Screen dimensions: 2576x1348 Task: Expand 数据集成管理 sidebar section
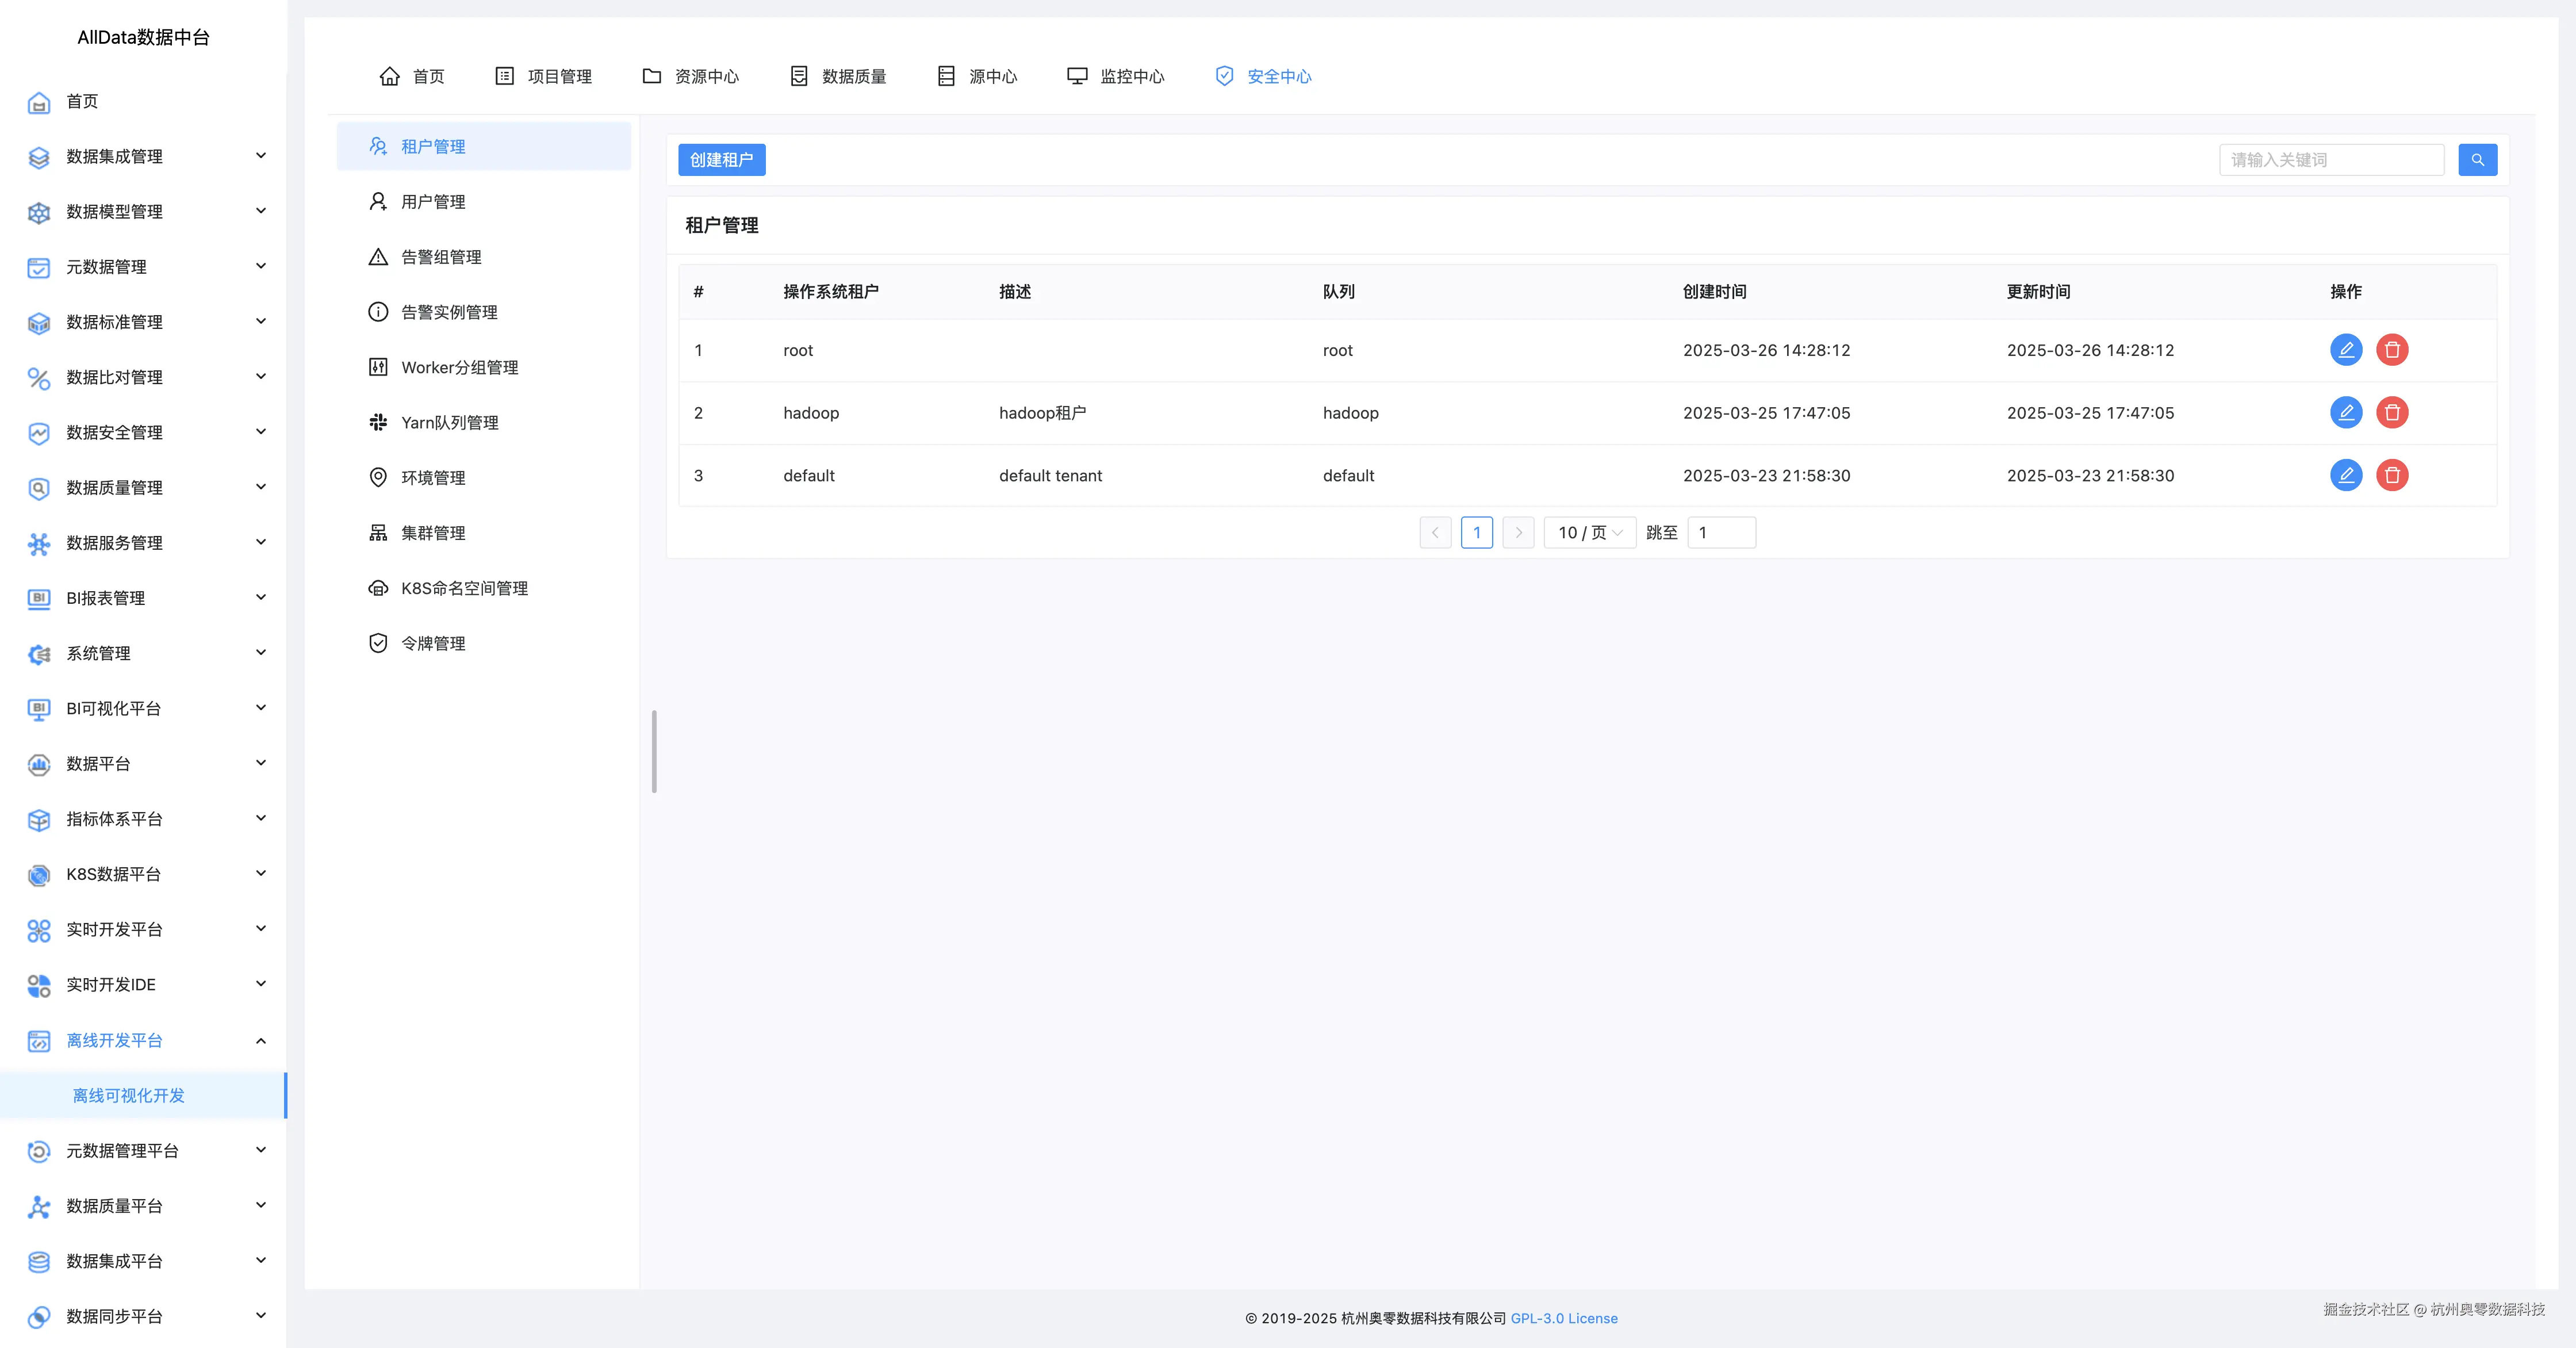click(145, 156)
